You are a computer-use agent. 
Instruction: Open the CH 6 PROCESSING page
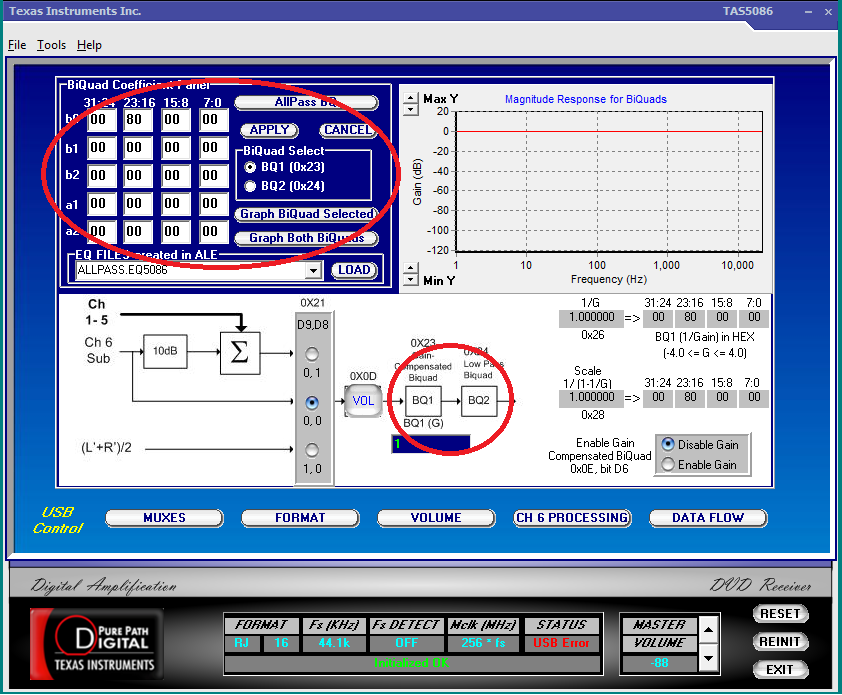pos(572,518)
